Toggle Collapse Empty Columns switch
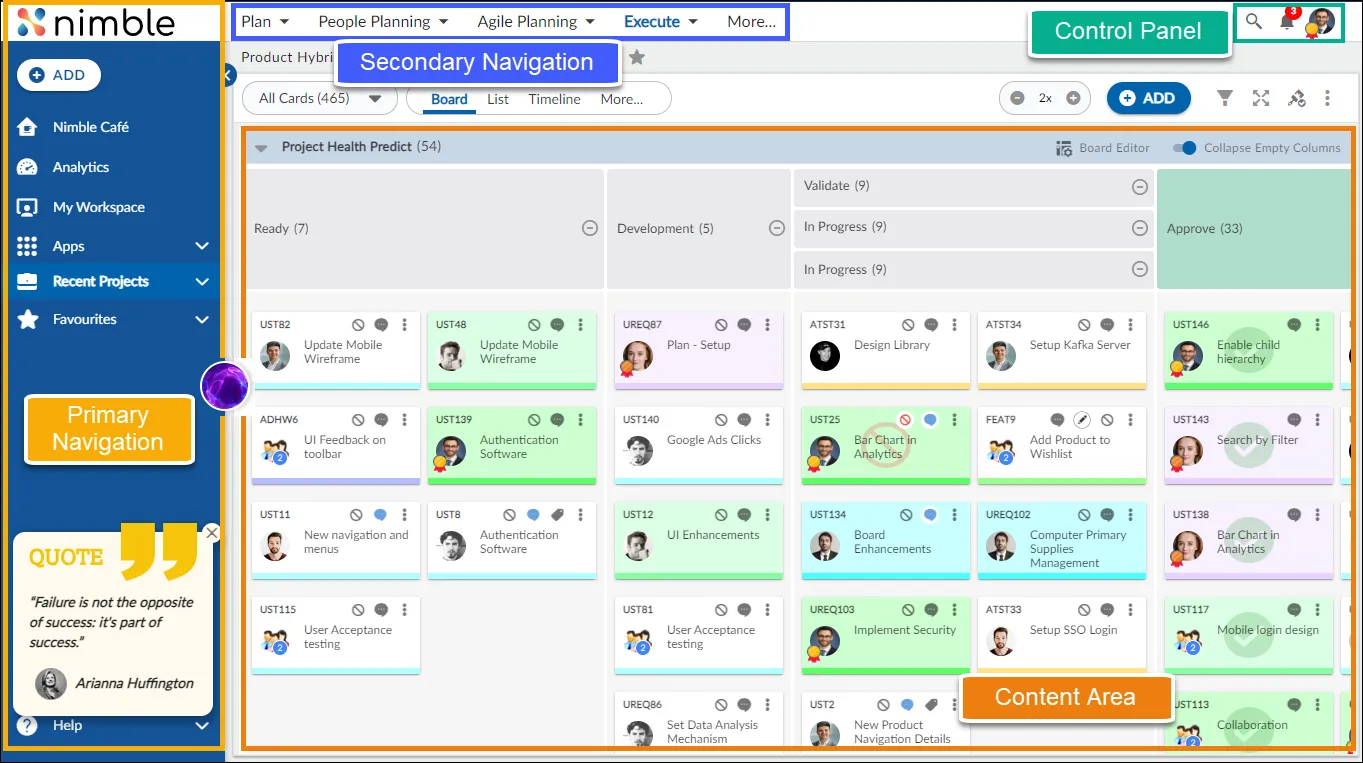The image size is (1363, 763). click(1184, 148)
